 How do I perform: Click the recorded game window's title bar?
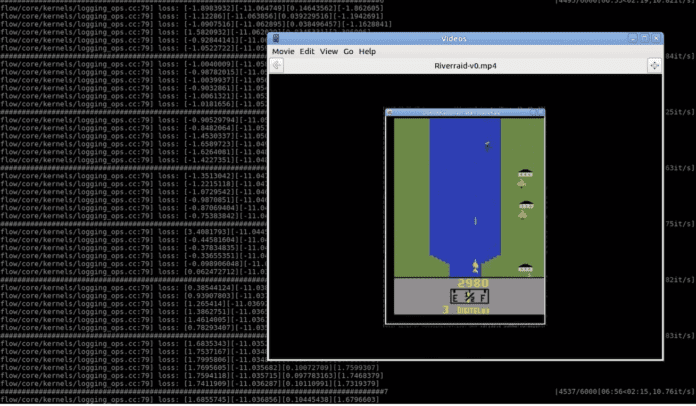pos(466,114)
